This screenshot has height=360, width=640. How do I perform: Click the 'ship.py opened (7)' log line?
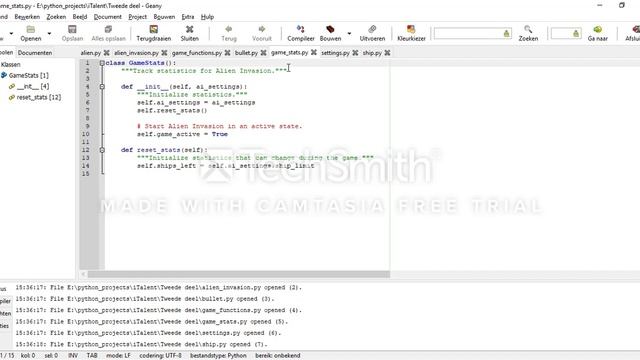[142, 344]
